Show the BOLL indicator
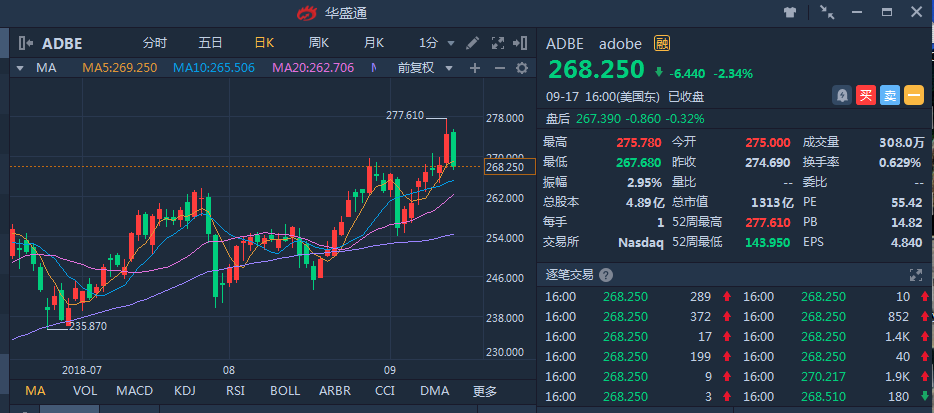The image size is (934, 413). pyautogui.click(x=285, y=391)
